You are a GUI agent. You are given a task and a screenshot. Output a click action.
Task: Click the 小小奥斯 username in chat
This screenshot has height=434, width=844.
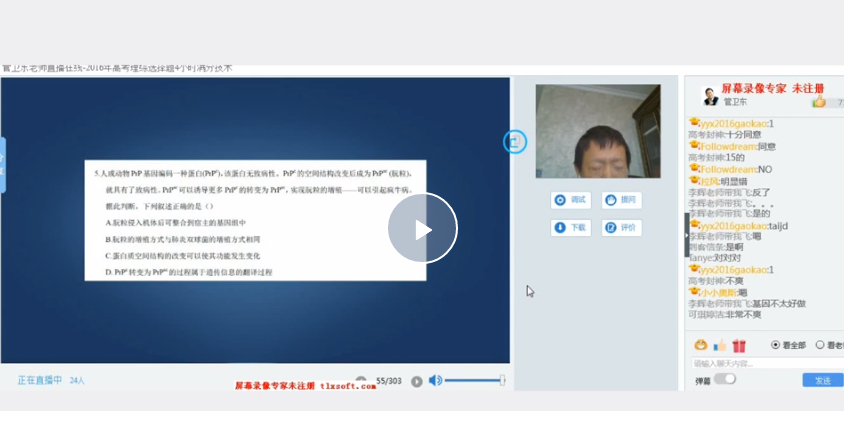click(x=718, y=293)
